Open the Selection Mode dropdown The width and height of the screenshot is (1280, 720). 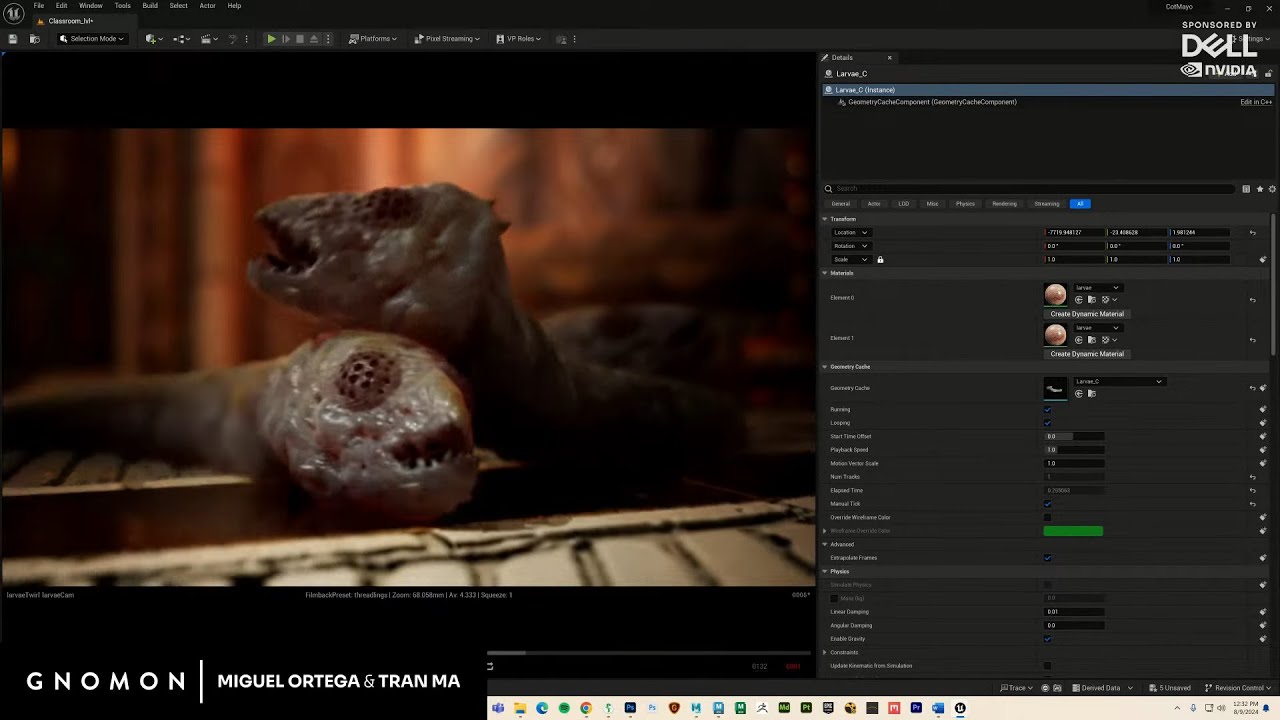[x=92, y=39]
